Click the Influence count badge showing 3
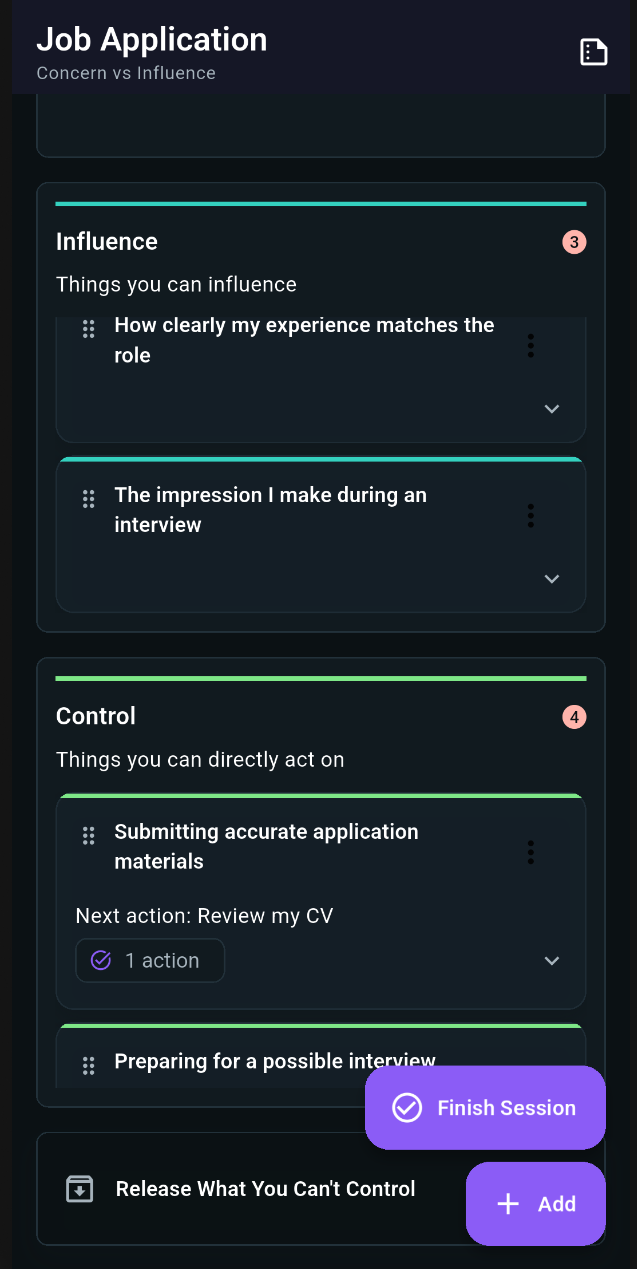This screenshot has width=637, height=1269. (x=574, y=242)
